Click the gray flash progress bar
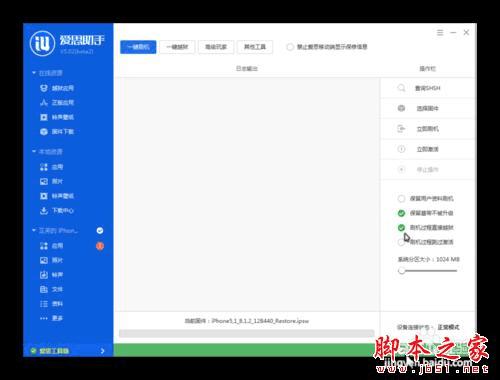The height and width of the screenshot is (380, 500). click(x=247, y=333)
